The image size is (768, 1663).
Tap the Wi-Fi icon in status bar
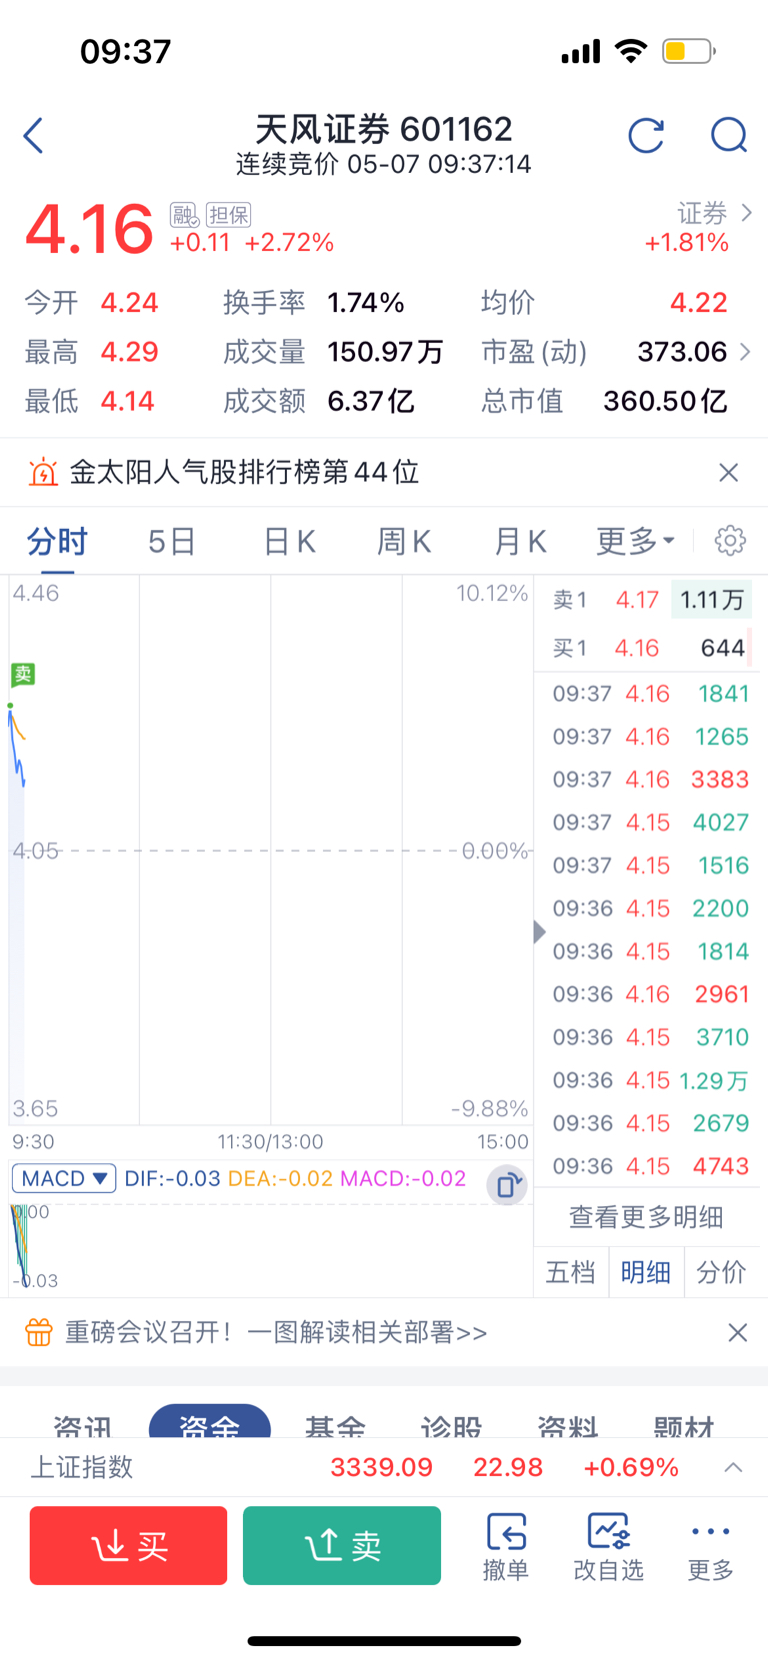coord(631,51)
